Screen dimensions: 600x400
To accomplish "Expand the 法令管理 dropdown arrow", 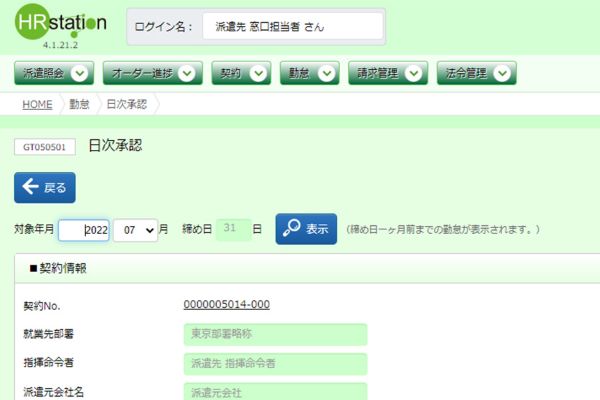I will [x=503, y=73].
